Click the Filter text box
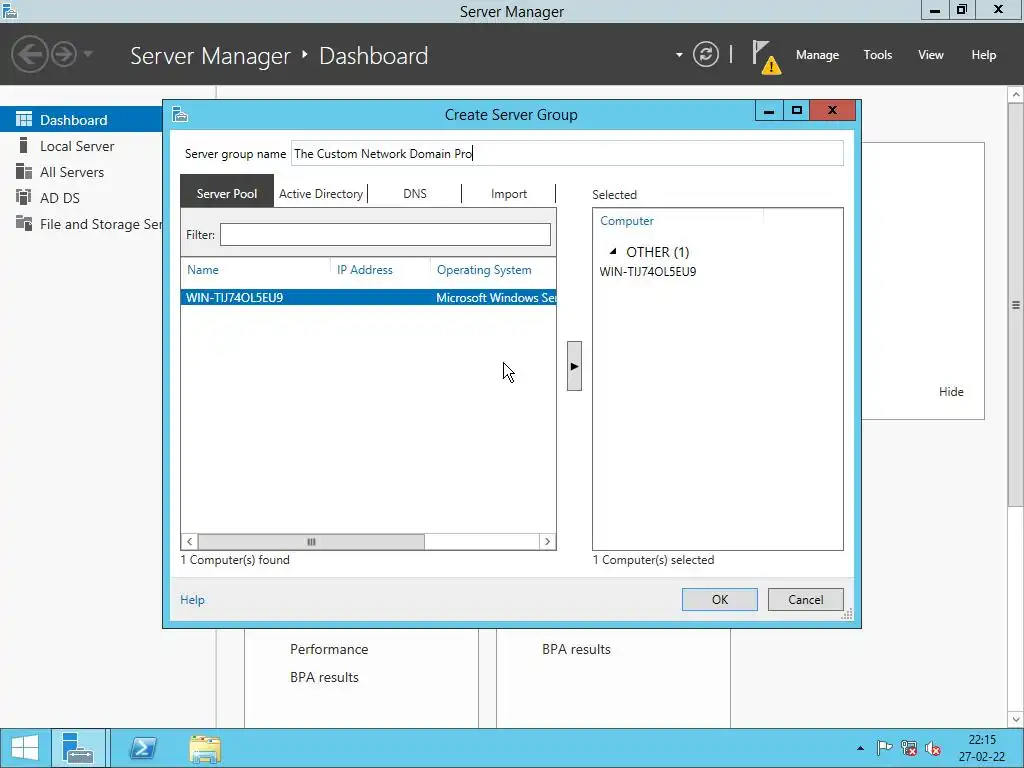Image resolution: width=1024 pixels, height=768 pixels. (x=385, y=234)
